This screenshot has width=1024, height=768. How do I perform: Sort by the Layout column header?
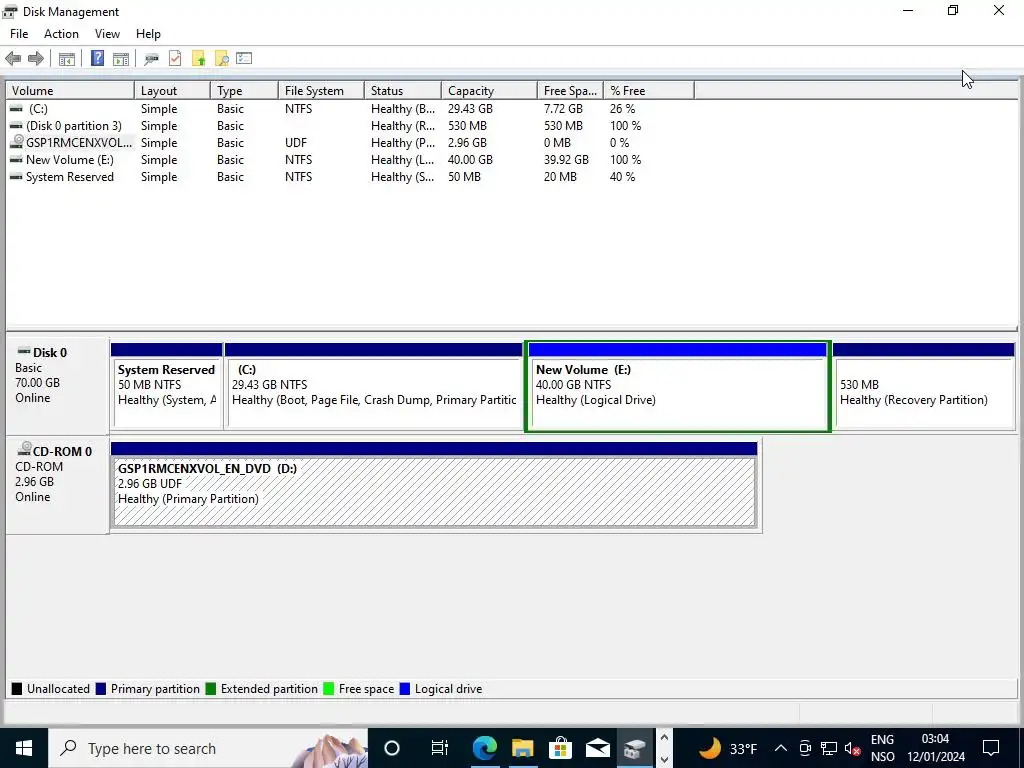click(x=172, y=91)
